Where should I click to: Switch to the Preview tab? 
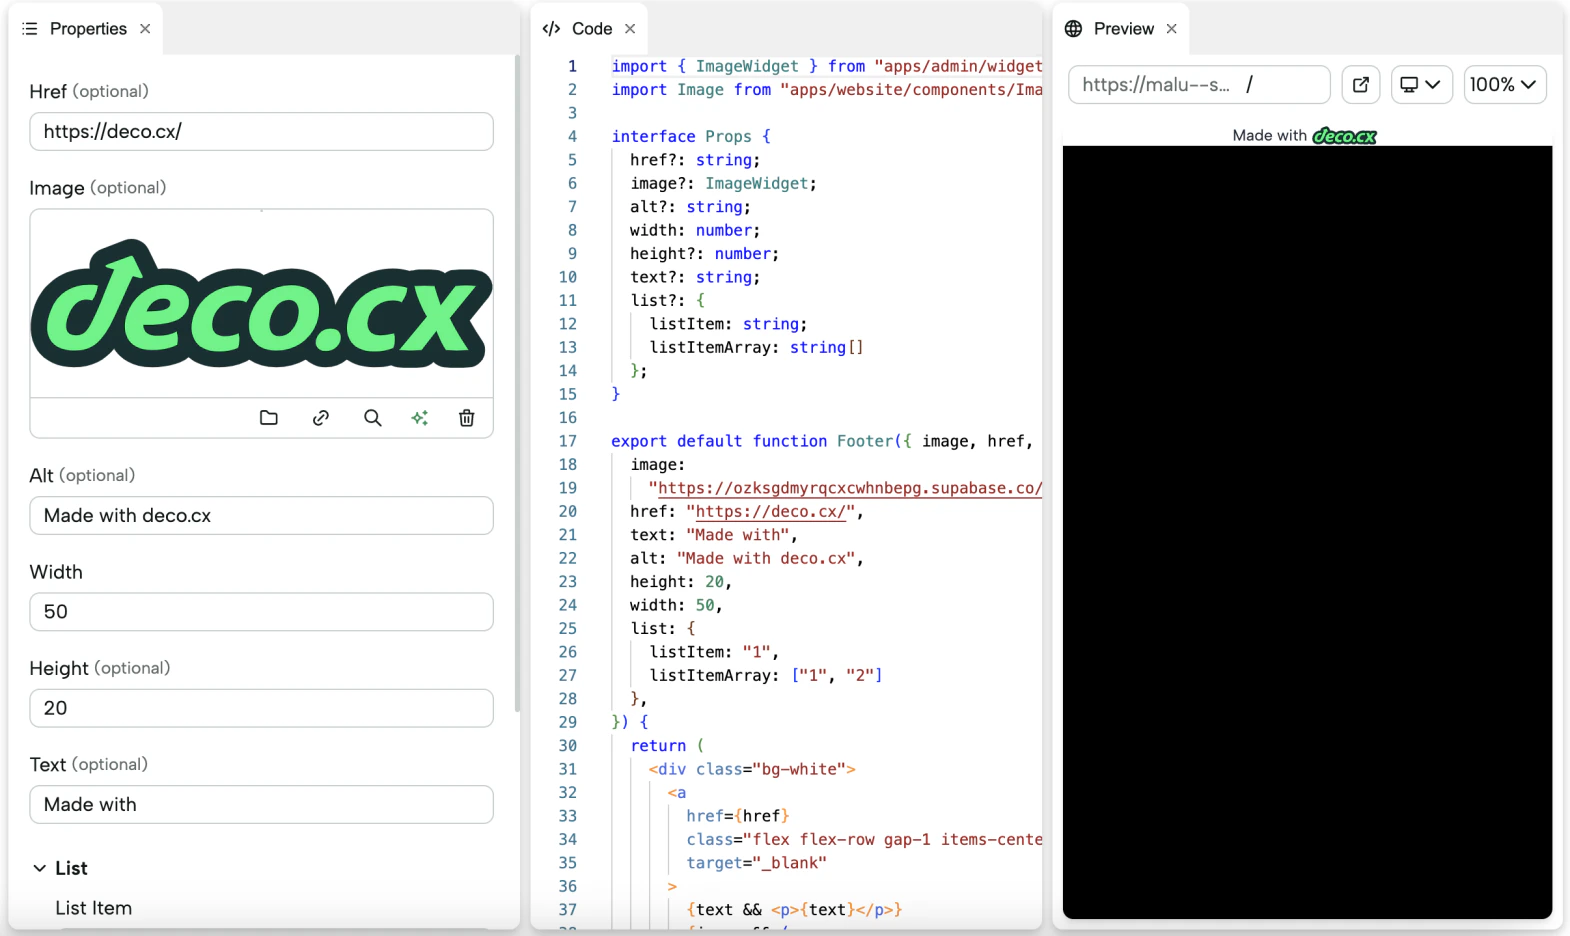click(1123, 29)
